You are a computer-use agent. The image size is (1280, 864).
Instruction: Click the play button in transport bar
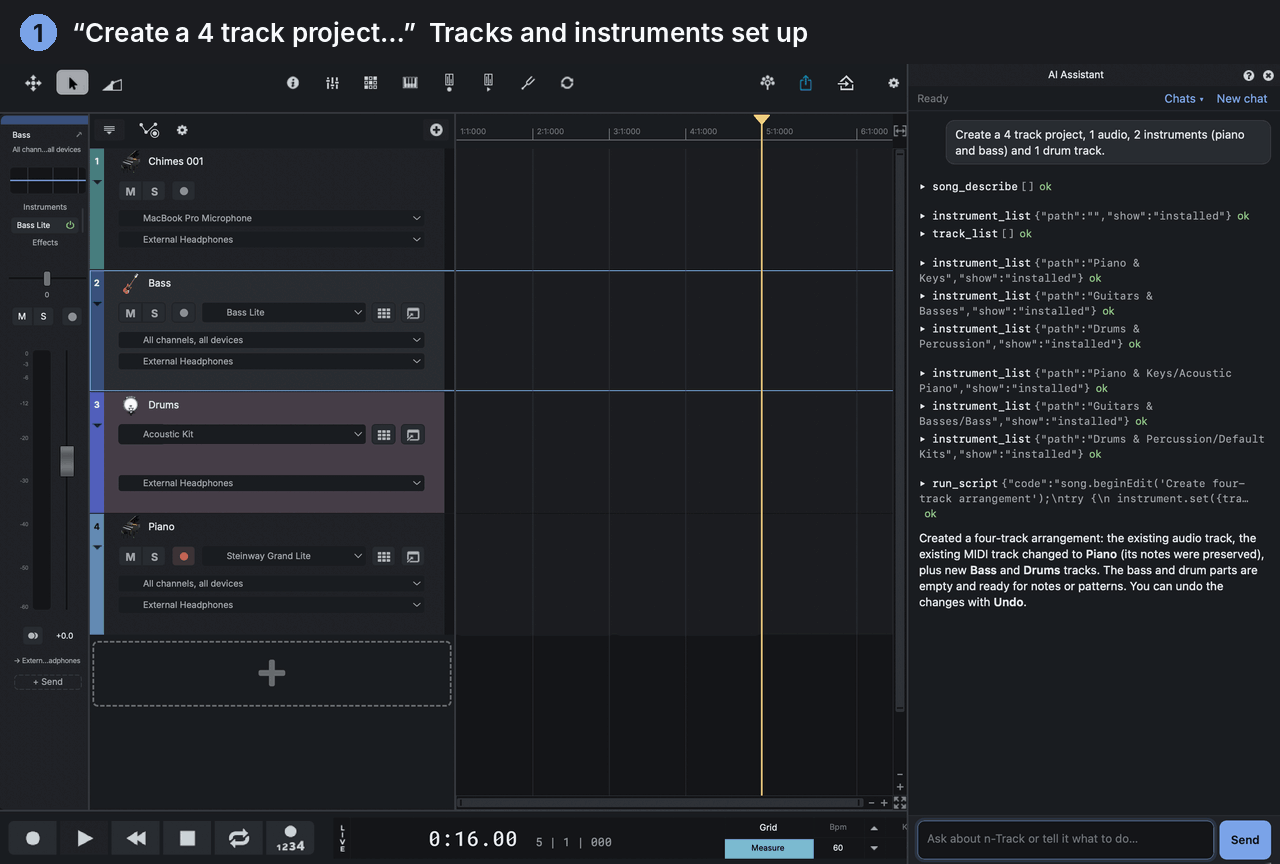coord(85,838)
